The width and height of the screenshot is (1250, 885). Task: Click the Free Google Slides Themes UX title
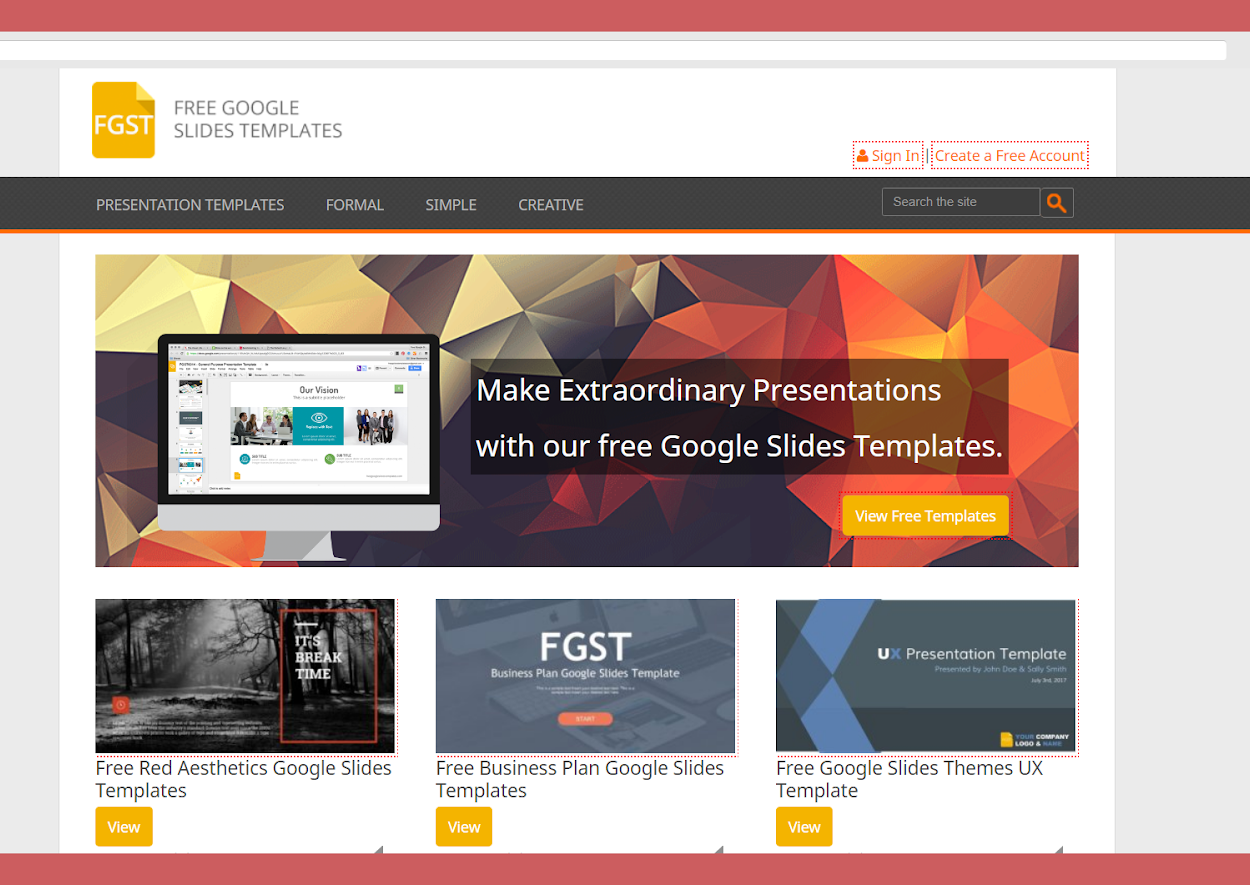coord(909,779)
